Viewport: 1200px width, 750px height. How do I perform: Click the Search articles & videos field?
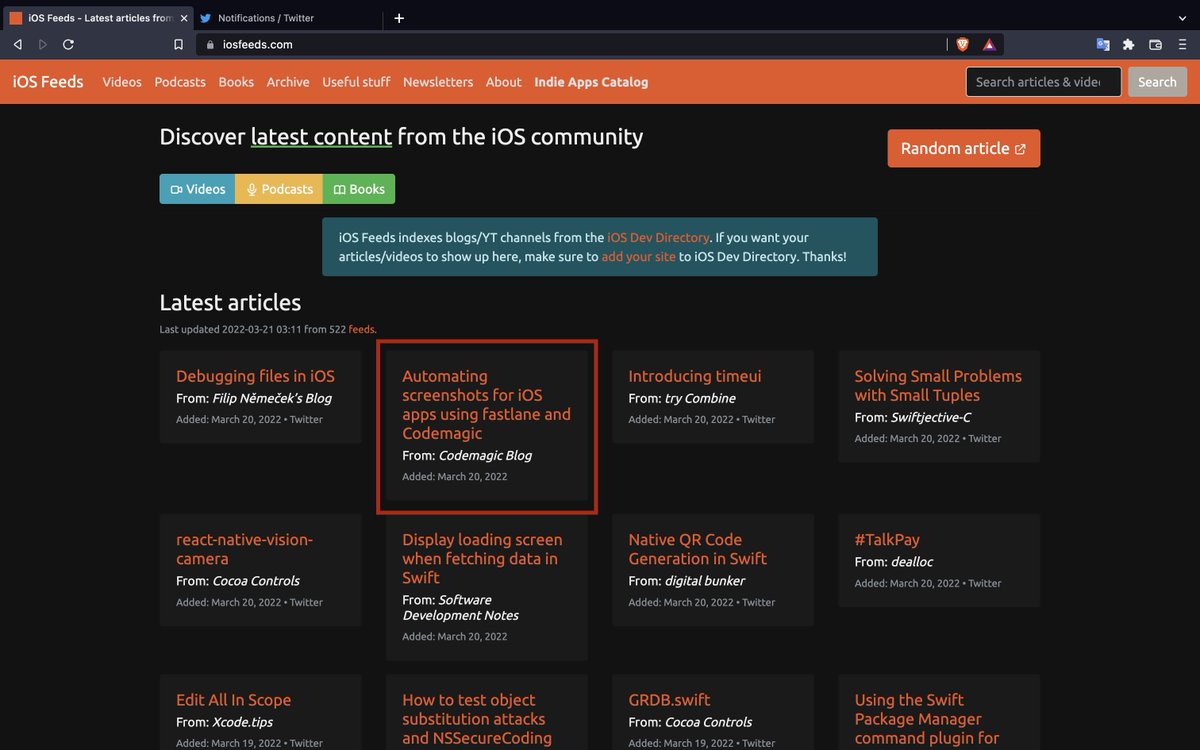click(x=1044, y=82)
